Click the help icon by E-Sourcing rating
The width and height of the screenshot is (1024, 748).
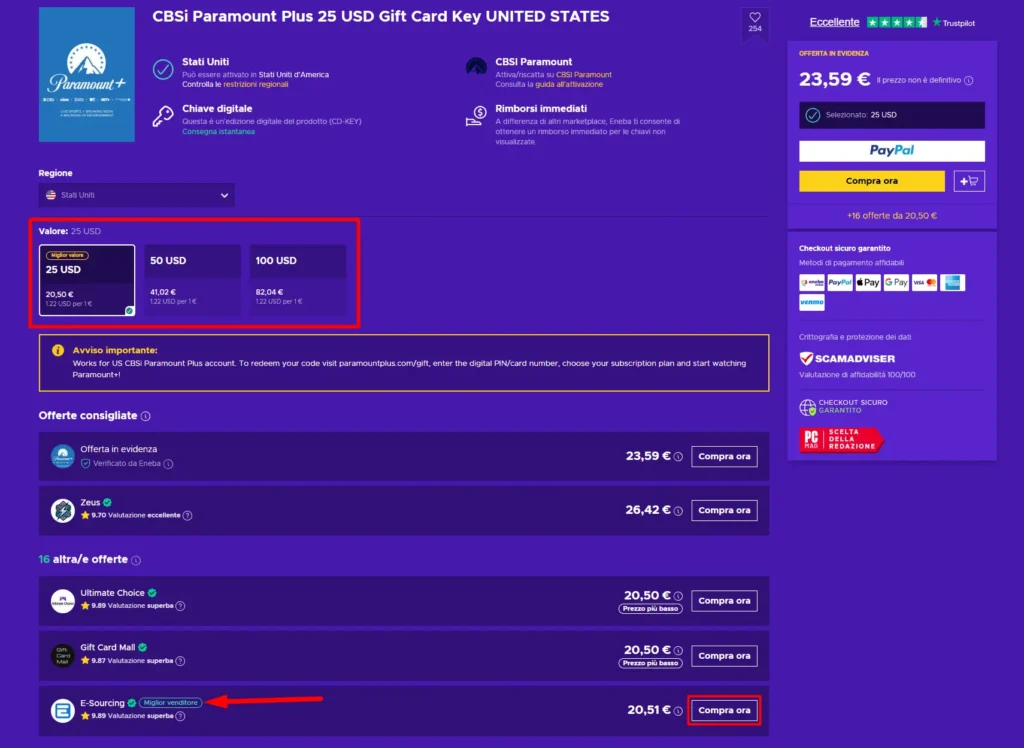click(180, 716)
